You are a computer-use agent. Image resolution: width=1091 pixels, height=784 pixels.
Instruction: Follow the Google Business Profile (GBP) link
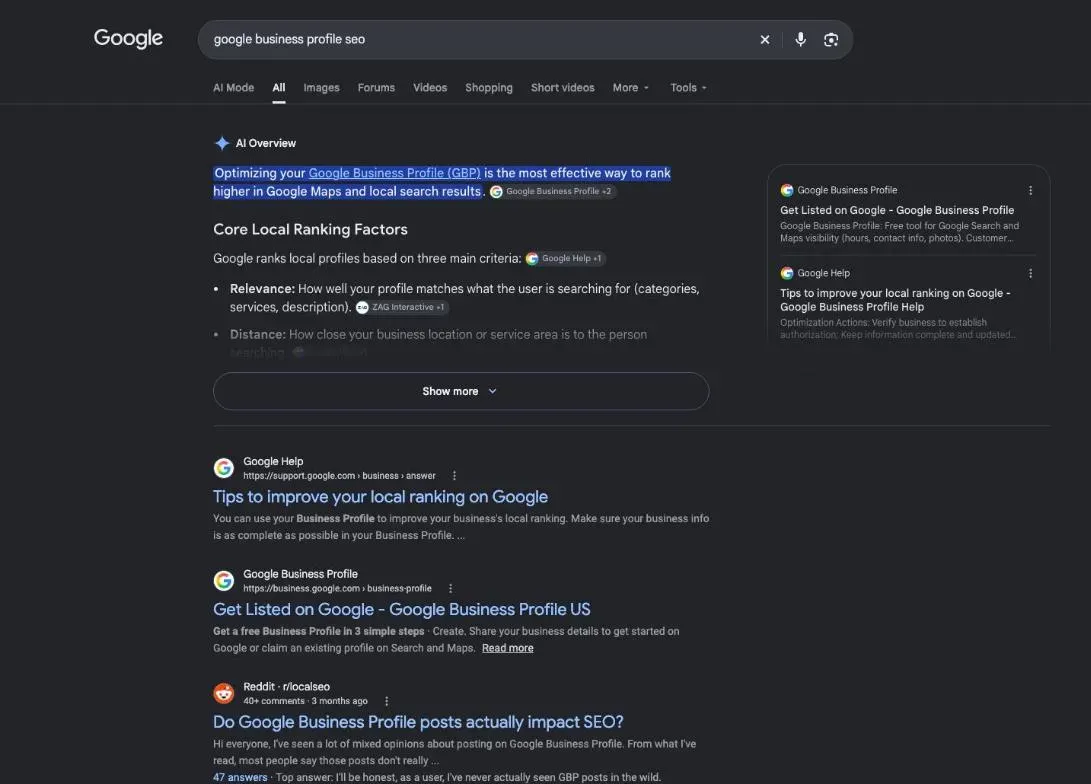click(395, 173)
